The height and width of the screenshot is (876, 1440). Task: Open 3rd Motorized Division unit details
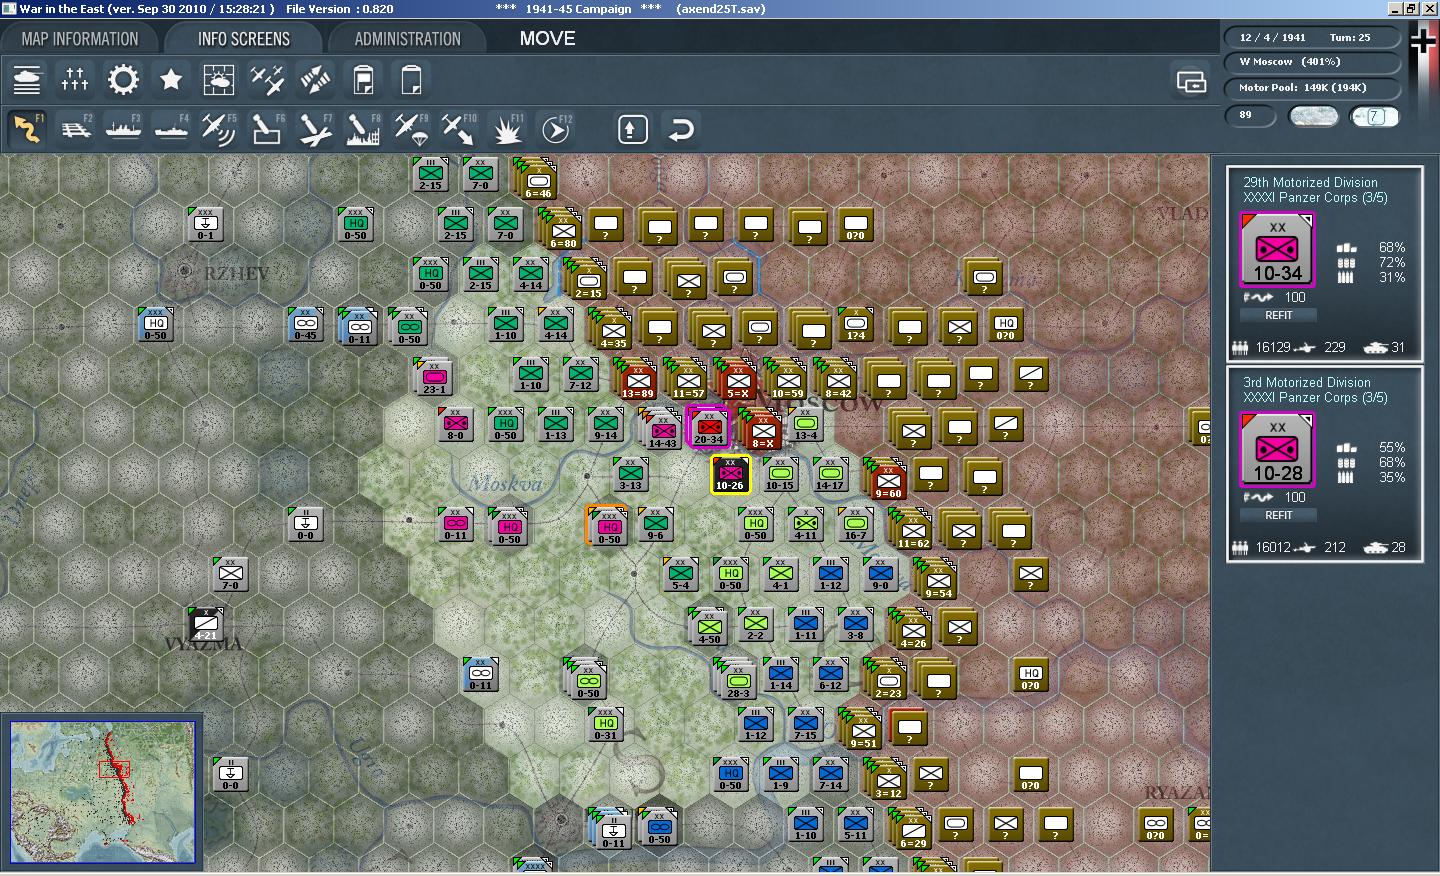1307,382
